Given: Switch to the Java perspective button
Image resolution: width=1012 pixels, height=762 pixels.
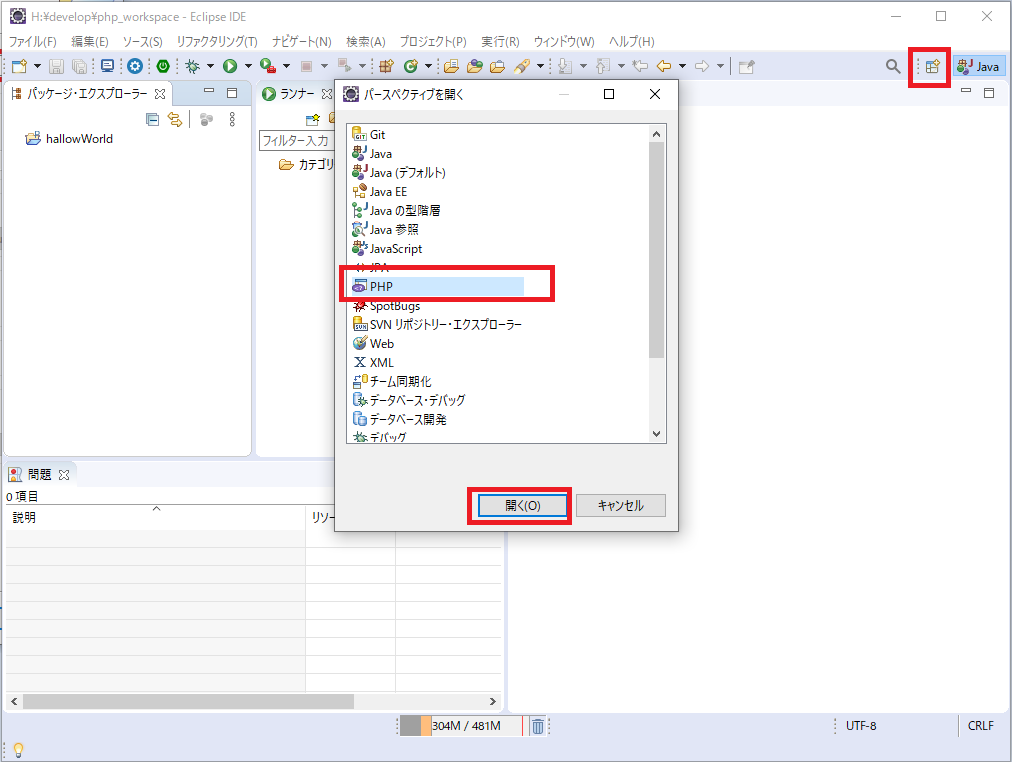Looking at the screenshot, I should (978, 66).
